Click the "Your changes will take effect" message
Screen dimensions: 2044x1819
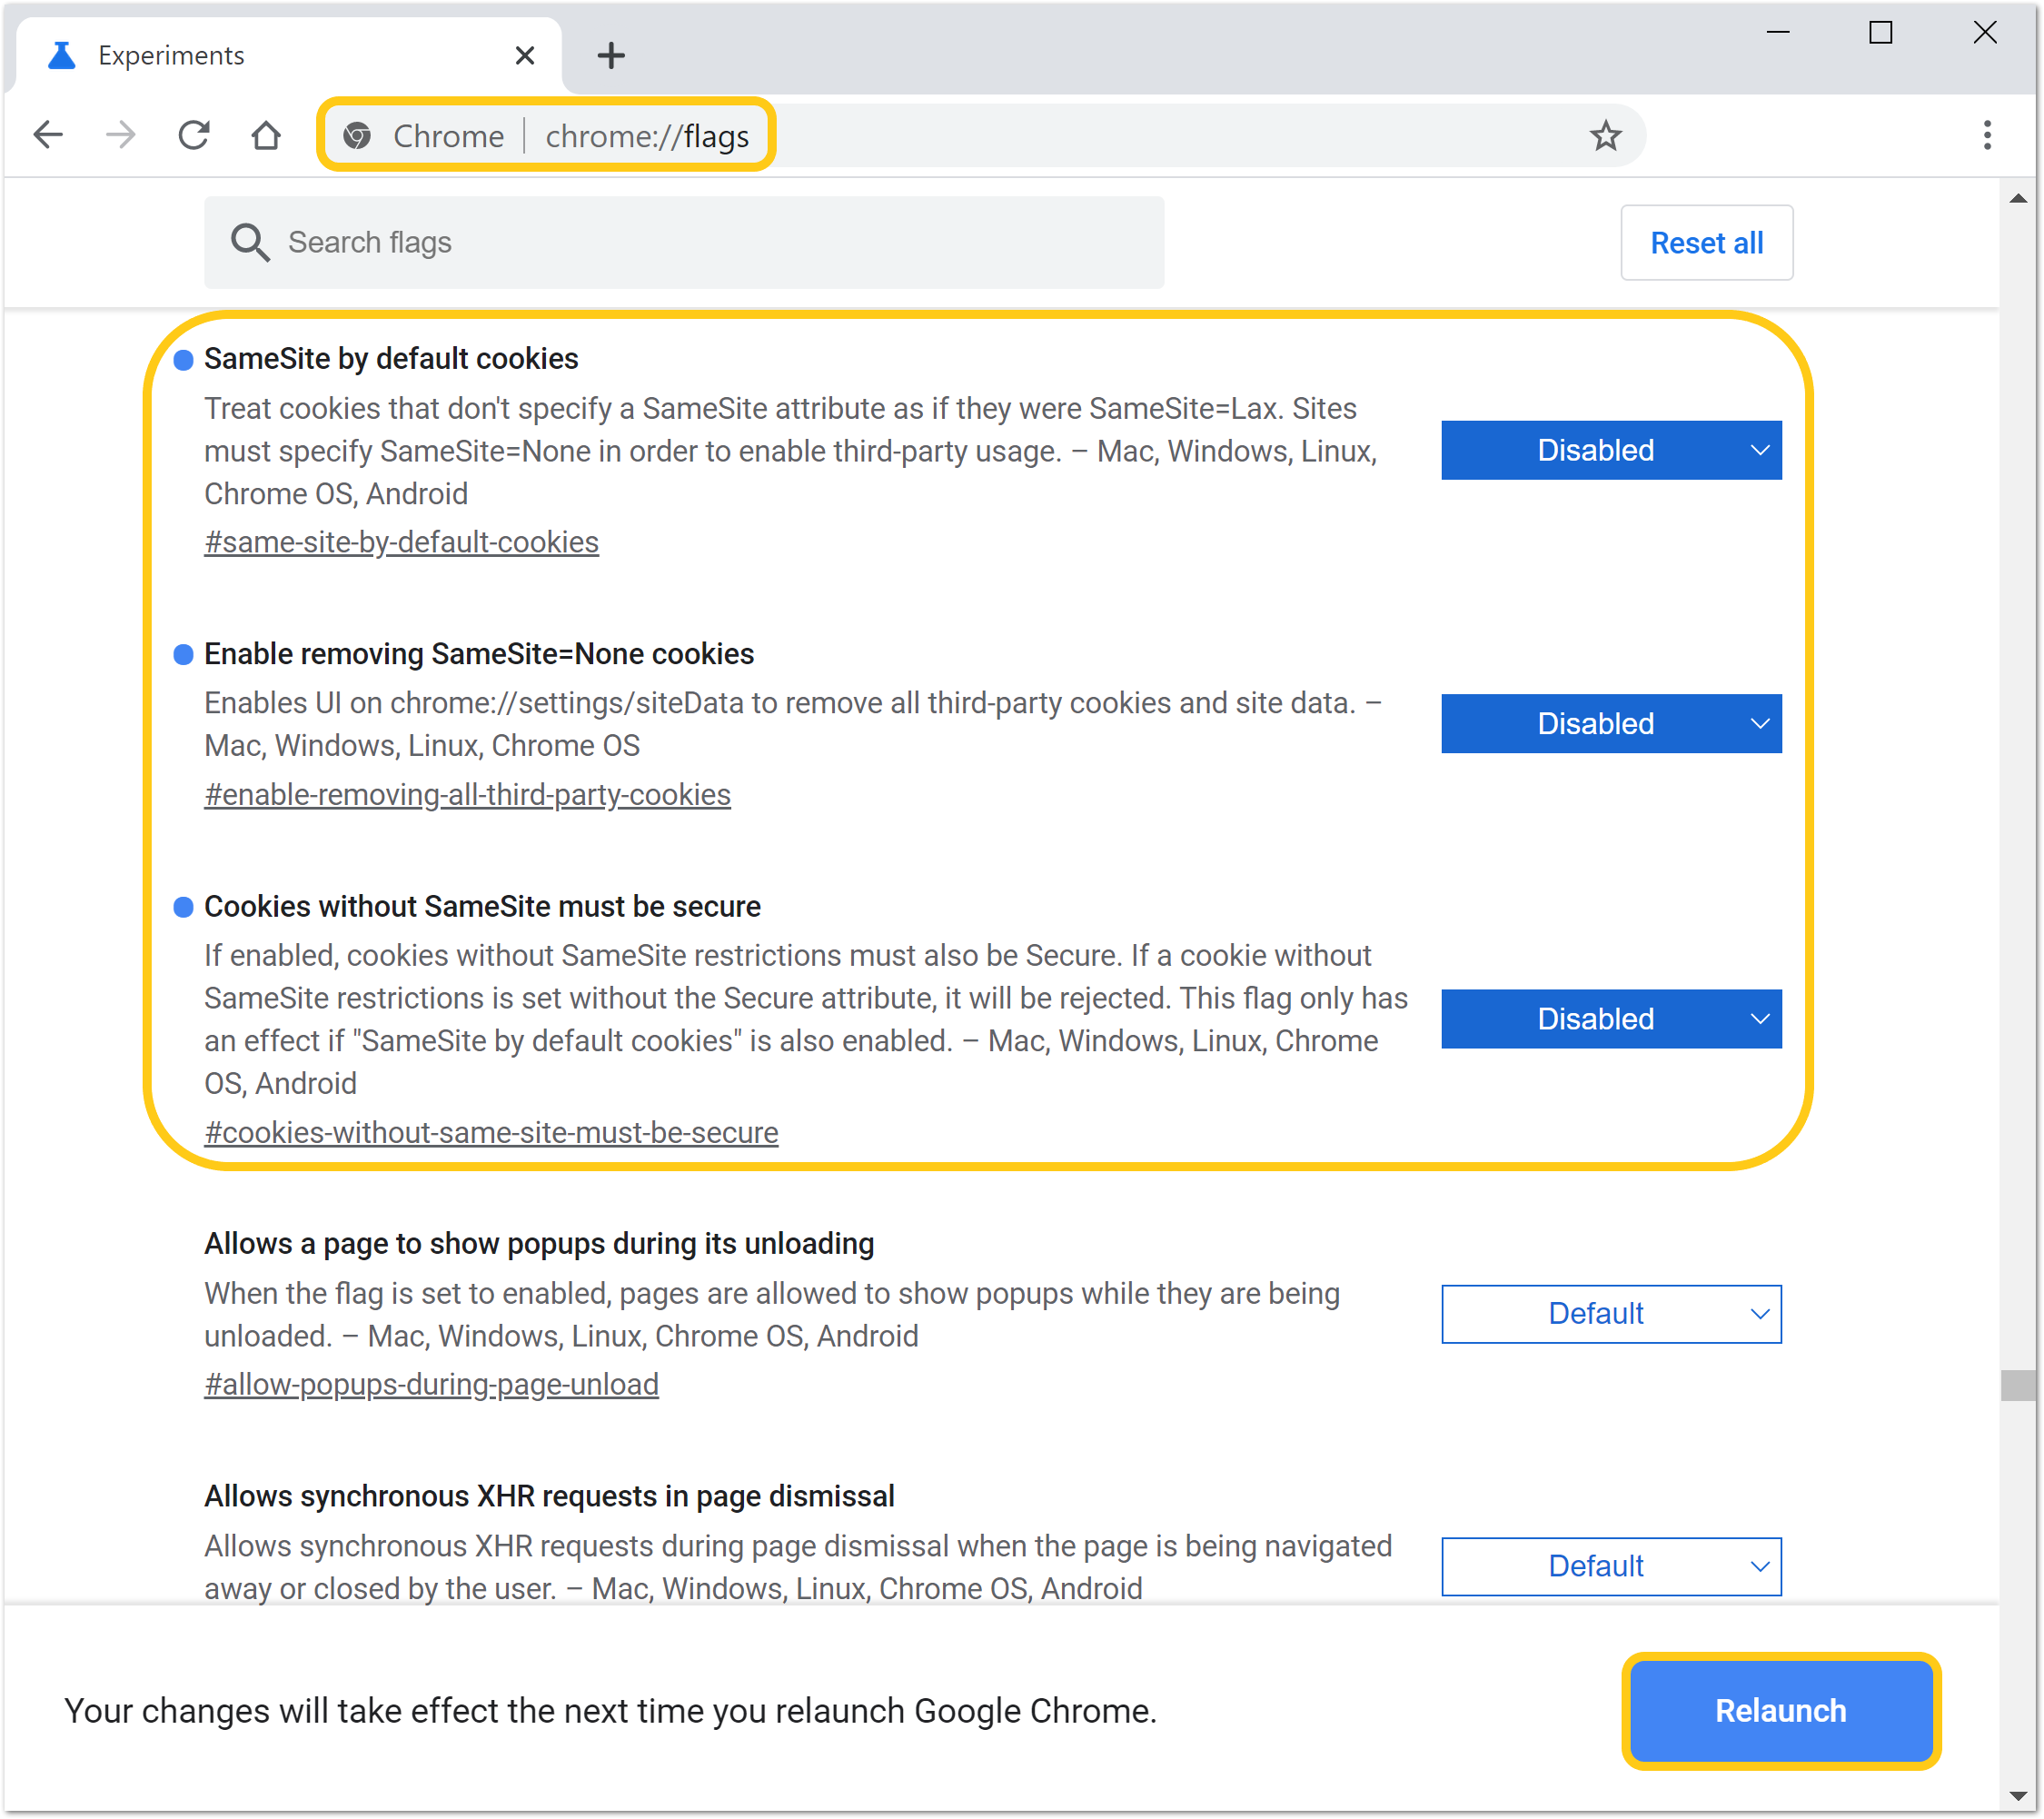610,1710
